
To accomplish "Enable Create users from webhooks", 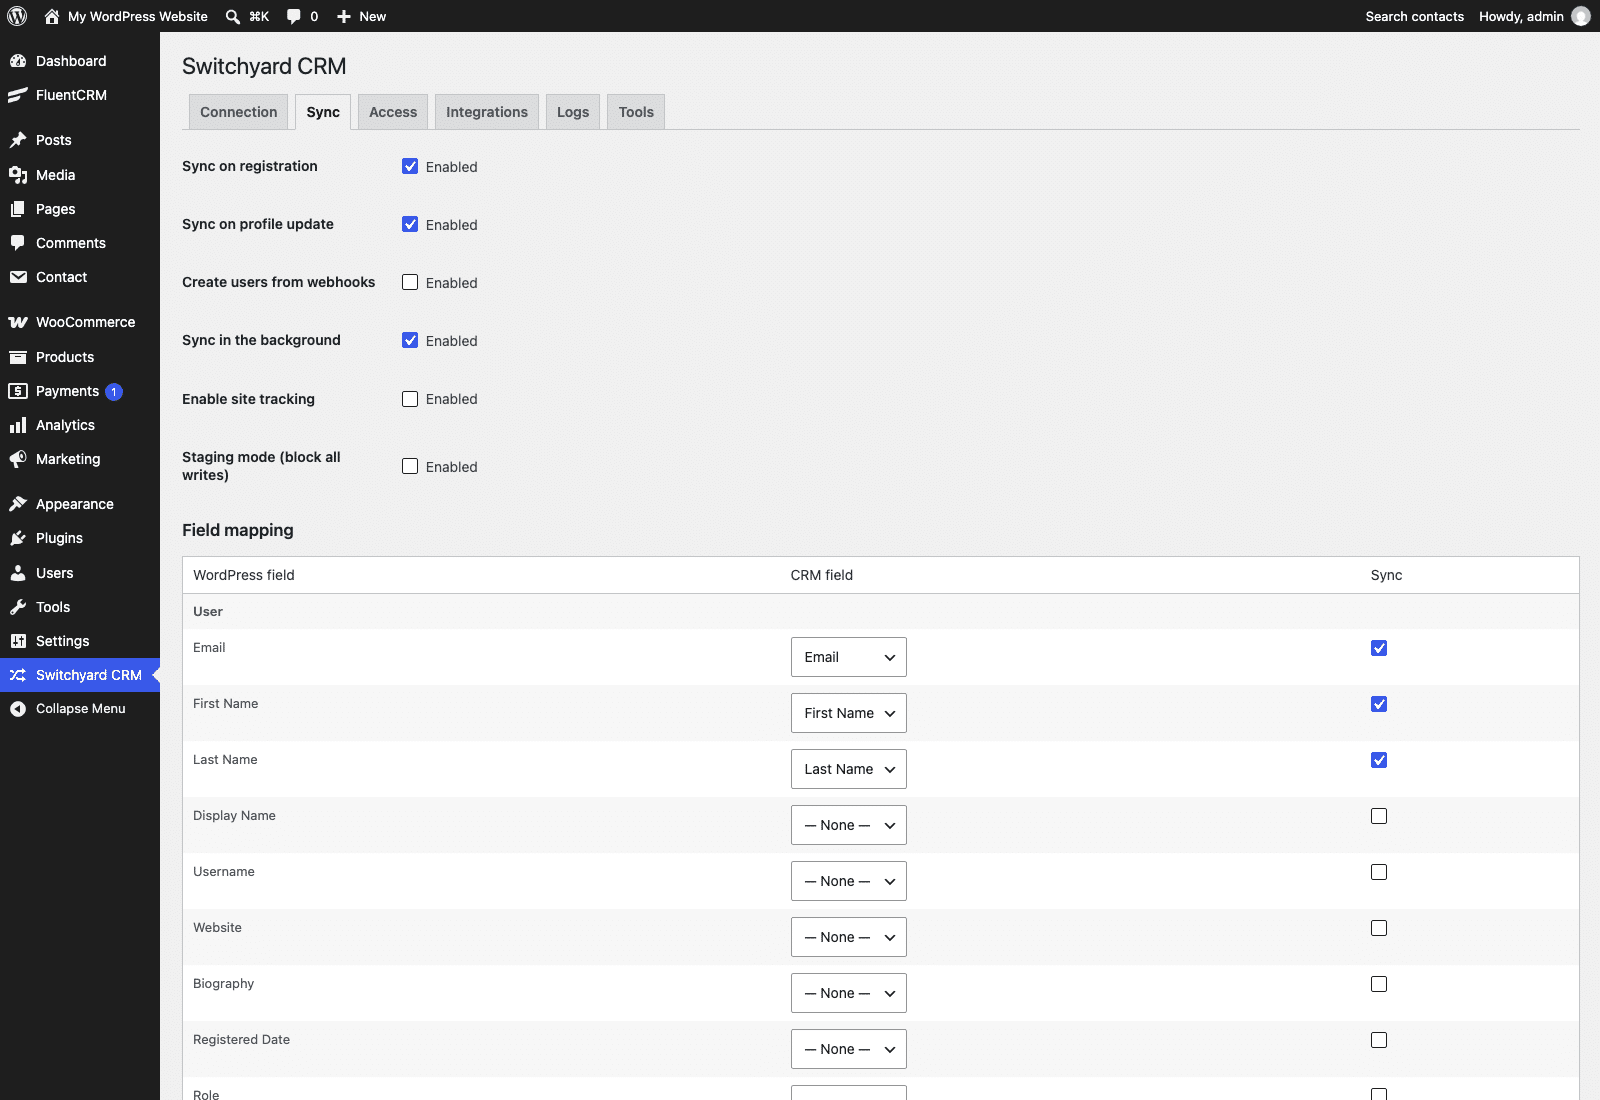I will pos(410,282).
